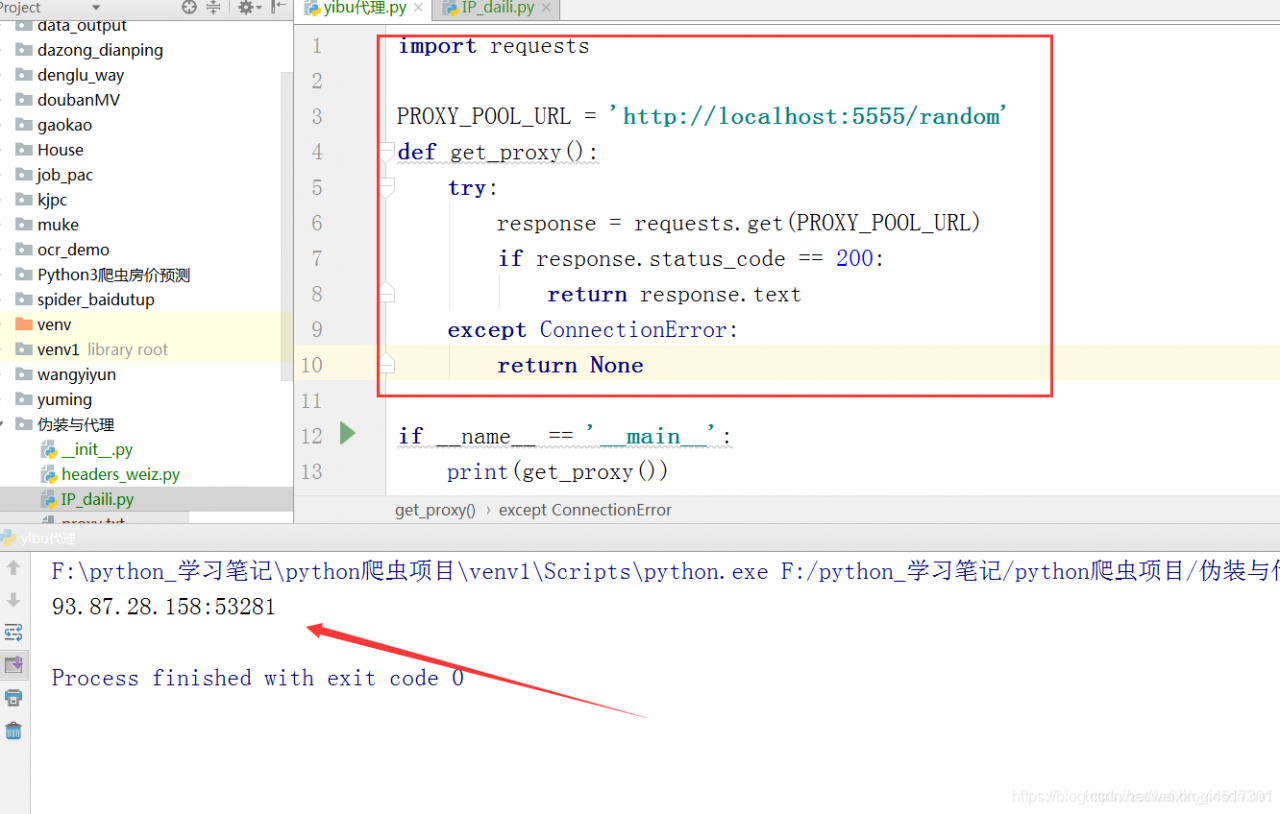Switch to the yibu代理.py tab

pos(364,9)
